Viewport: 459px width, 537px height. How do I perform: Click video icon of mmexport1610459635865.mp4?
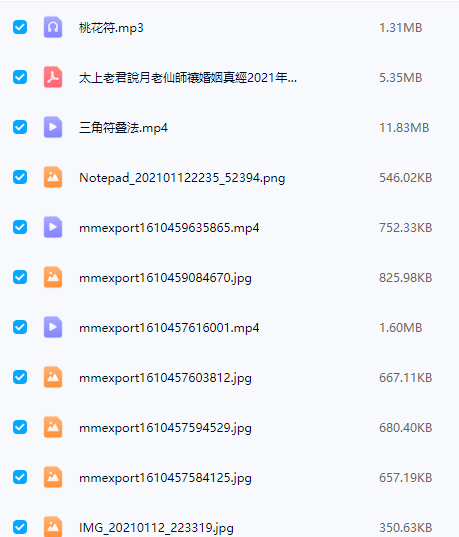click(x=53, y=227)
